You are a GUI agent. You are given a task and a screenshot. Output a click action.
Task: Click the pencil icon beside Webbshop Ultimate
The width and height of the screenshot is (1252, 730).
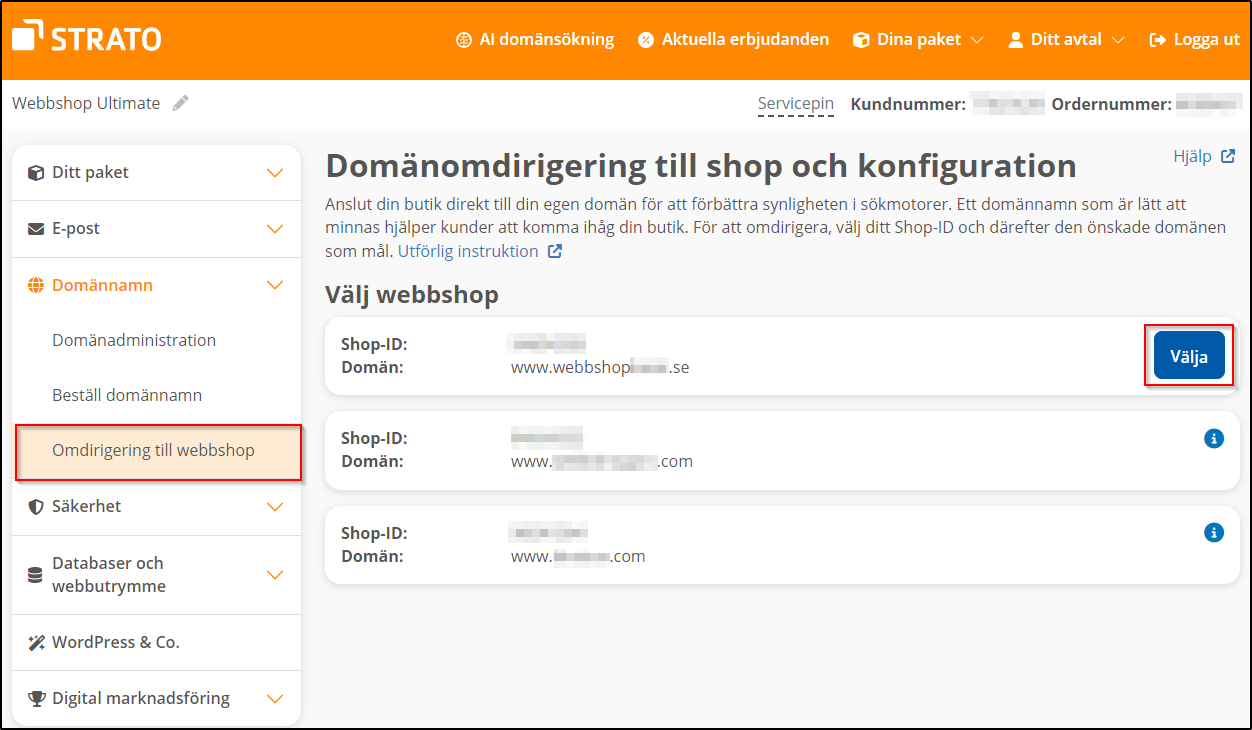click(x=180, y=101)
